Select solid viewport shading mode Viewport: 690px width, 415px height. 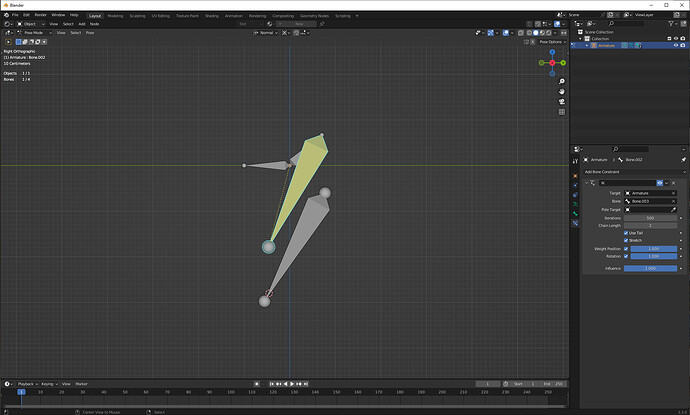coord(536,33)
